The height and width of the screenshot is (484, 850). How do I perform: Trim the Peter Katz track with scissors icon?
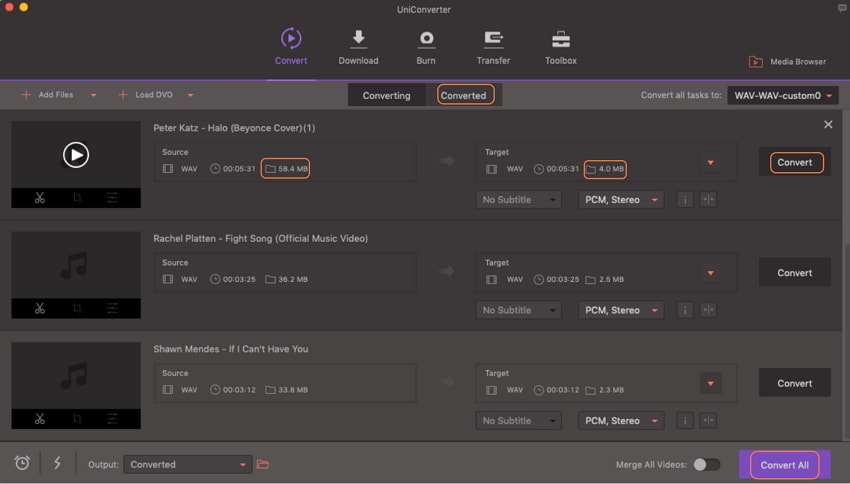40,198
